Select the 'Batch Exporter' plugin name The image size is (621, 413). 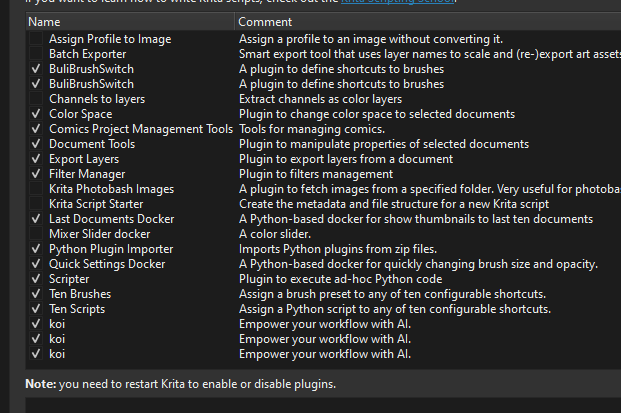click(88, 54)
